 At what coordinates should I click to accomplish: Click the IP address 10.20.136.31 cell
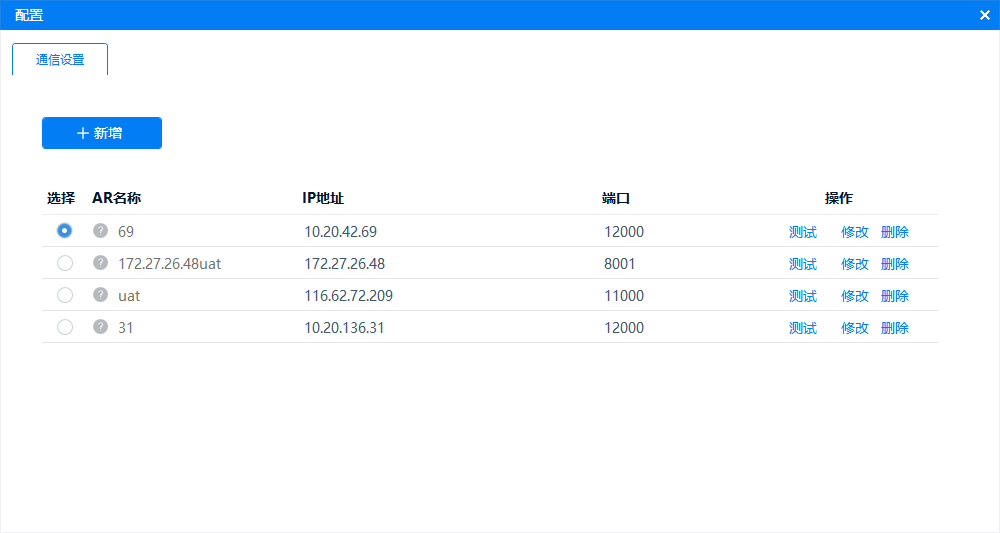click(344, 328)
